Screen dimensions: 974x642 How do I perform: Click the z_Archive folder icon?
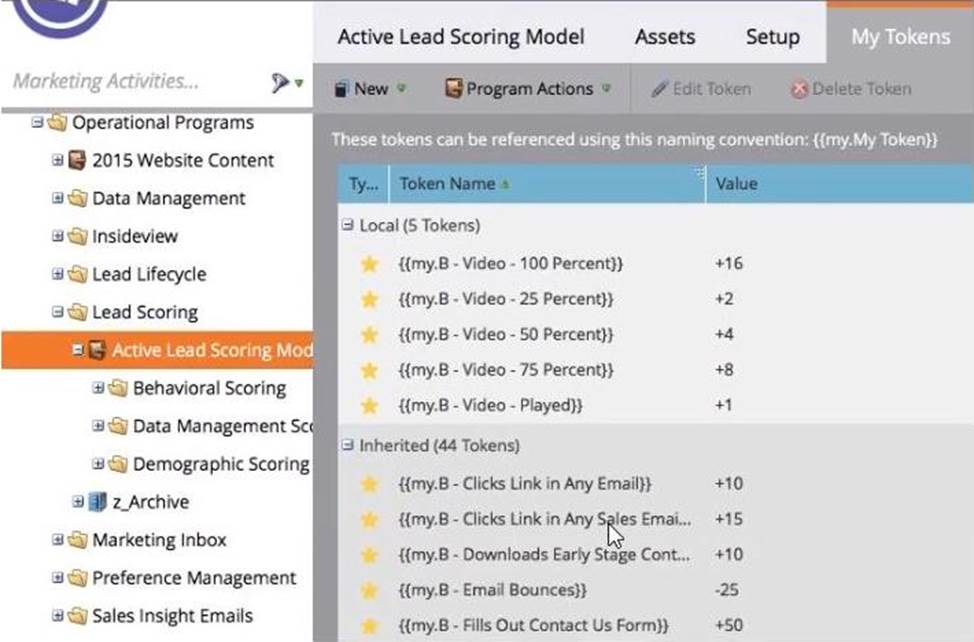coord(97,502)
